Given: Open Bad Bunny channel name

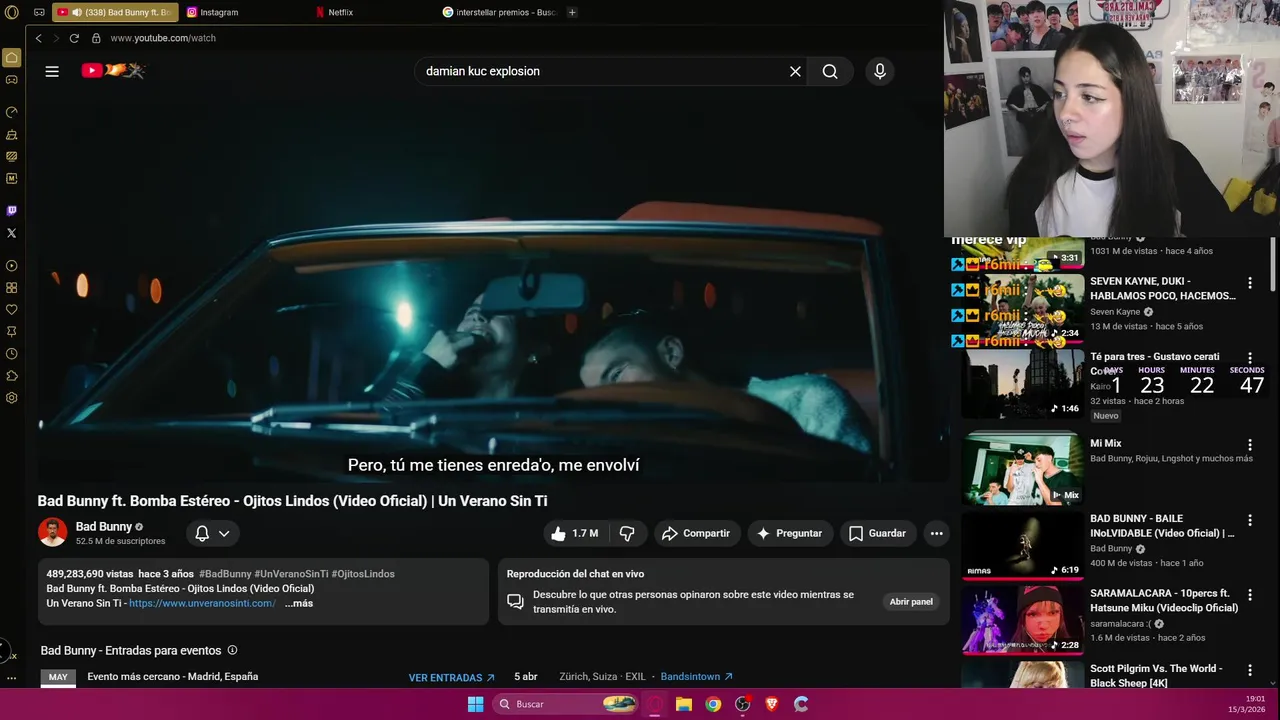Looking at the screenshot, I should (104, 526).
